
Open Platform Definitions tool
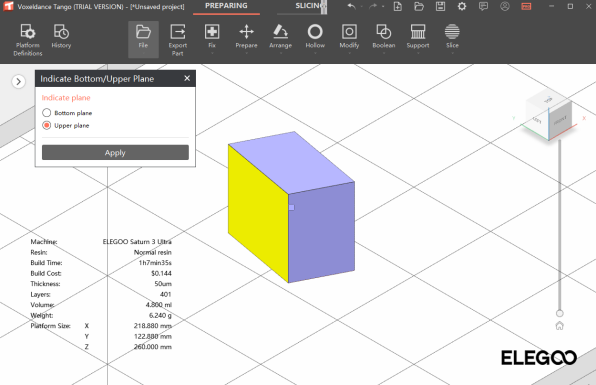pos(28,40)
